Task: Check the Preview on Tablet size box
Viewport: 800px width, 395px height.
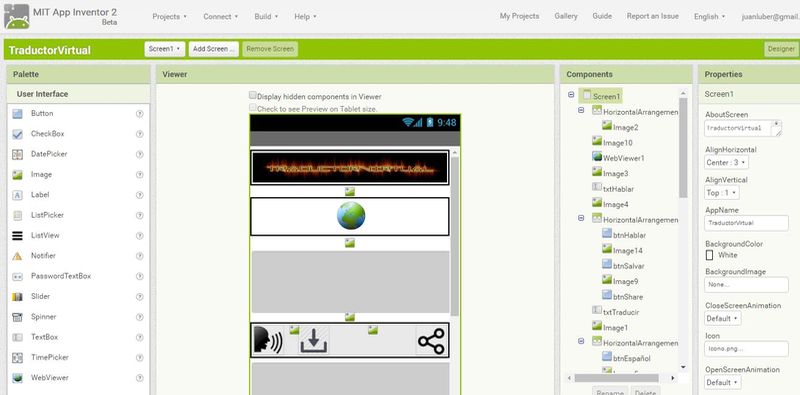Action: 253,108
